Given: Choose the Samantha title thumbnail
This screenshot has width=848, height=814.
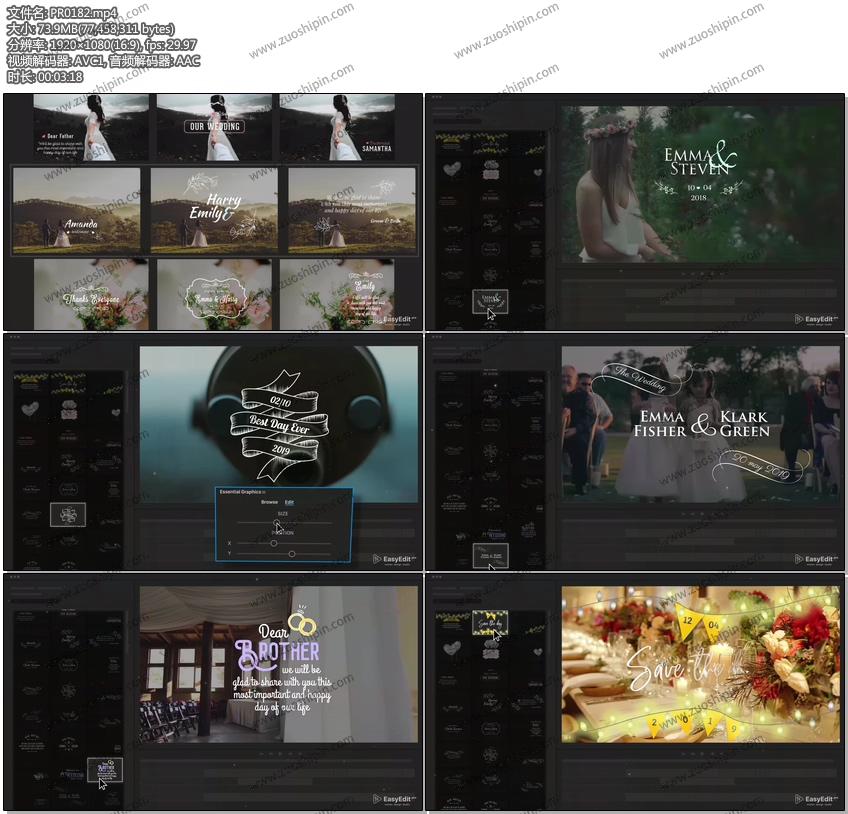Looking at the screenshot, I should (337, 127).
